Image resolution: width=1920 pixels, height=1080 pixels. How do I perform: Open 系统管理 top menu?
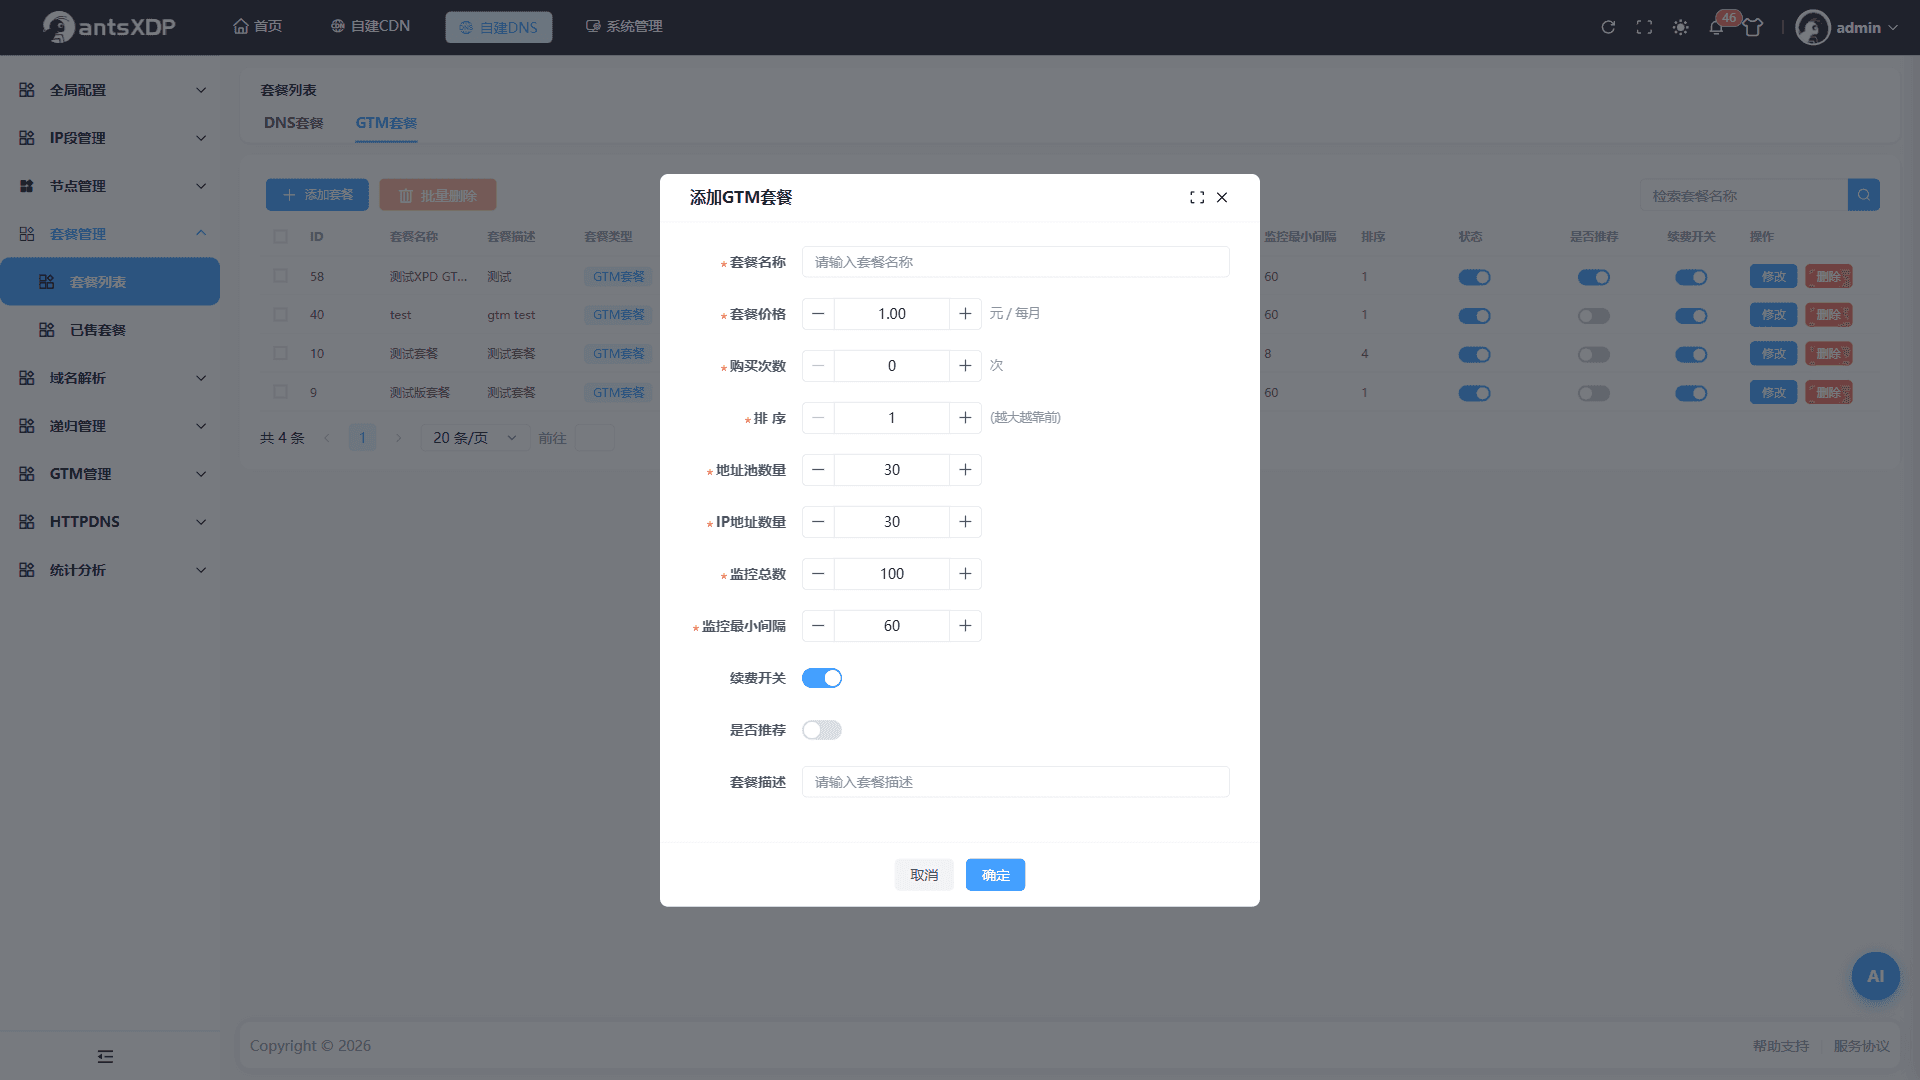tap(624, 27)
